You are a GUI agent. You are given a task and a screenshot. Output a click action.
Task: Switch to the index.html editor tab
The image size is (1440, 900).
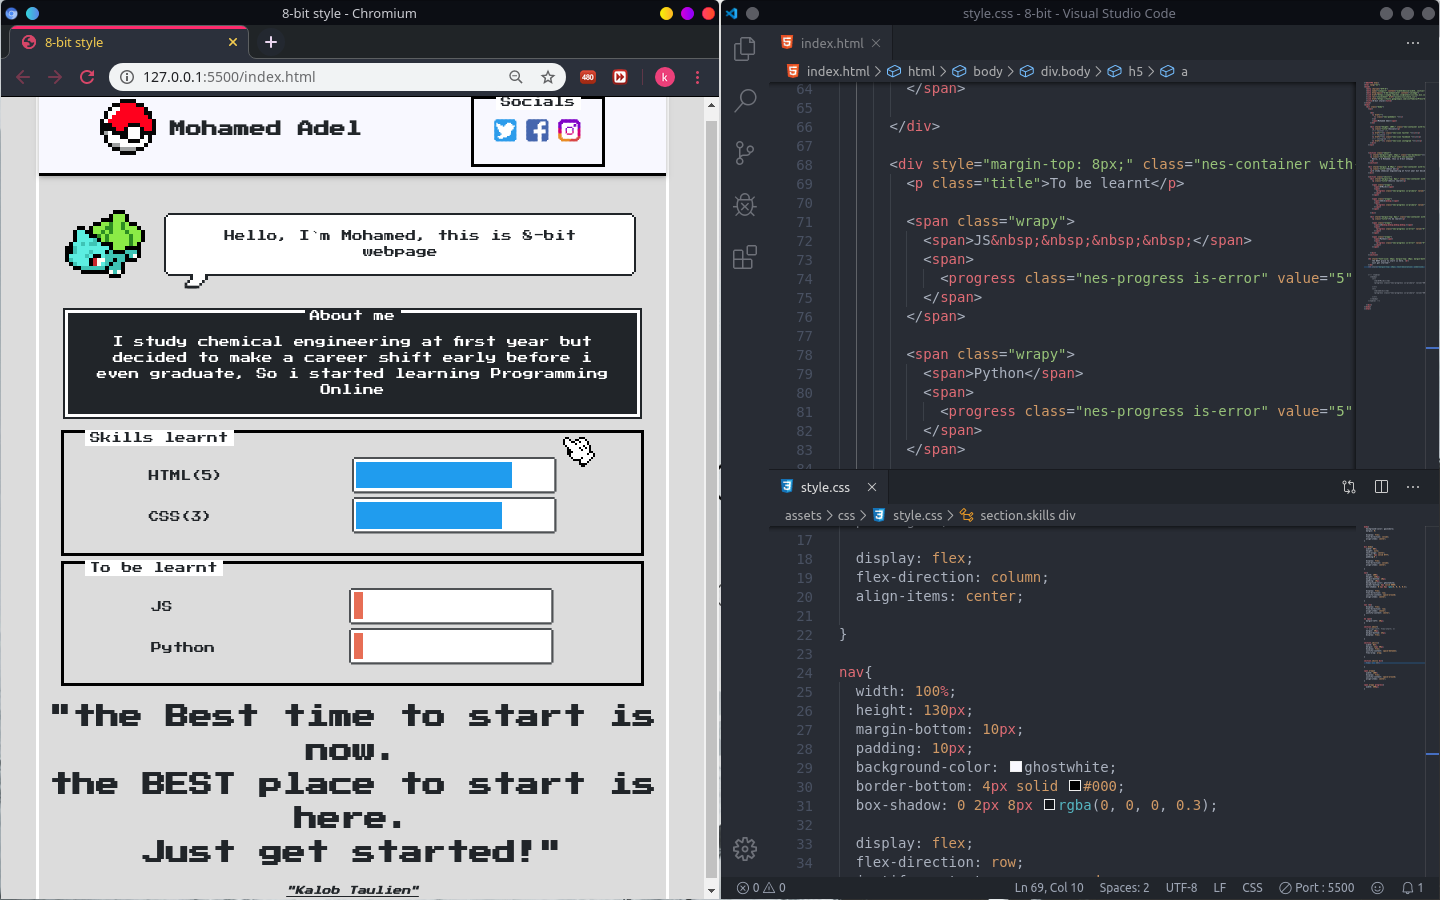pos(830,43)
